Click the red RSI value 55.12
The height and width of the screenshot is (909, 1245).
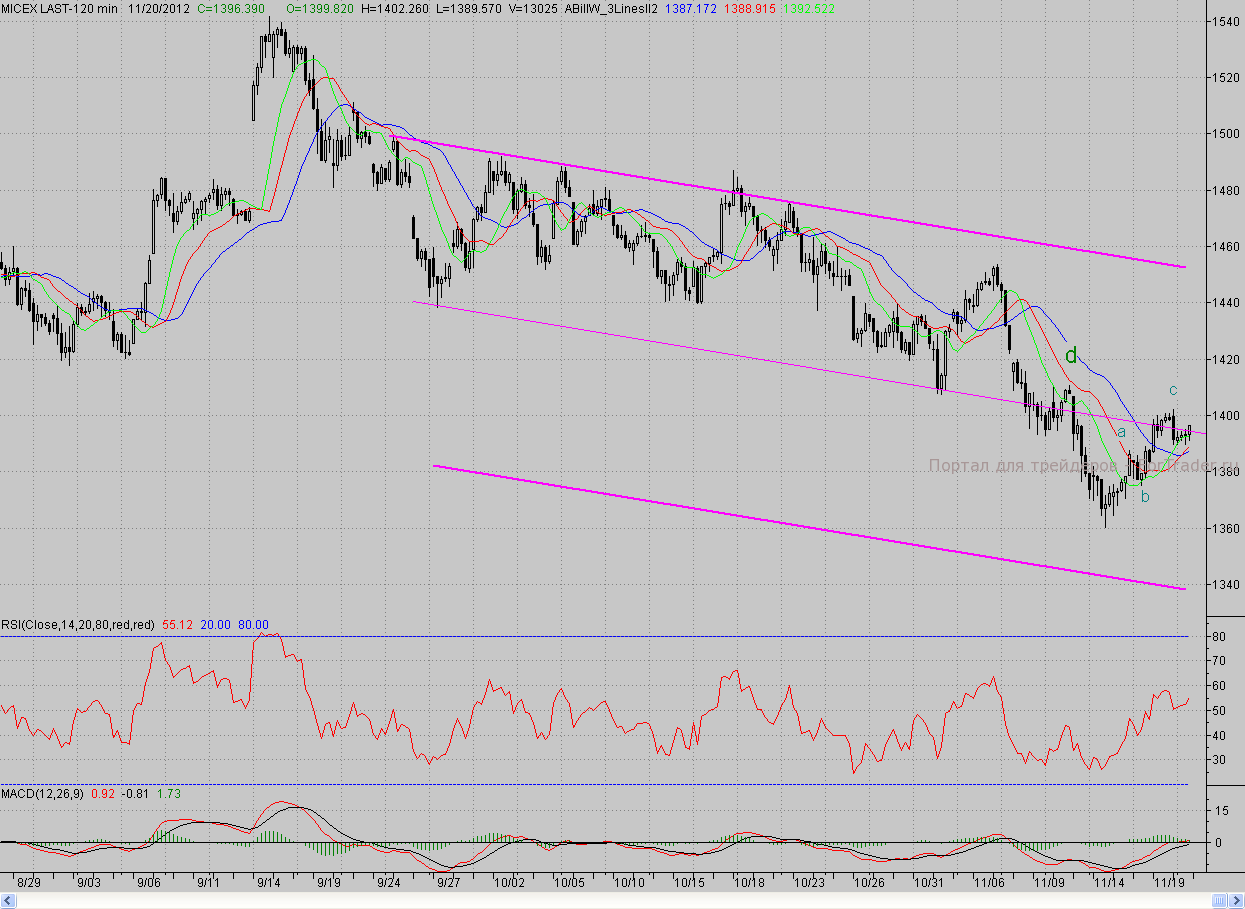point(177,625)
